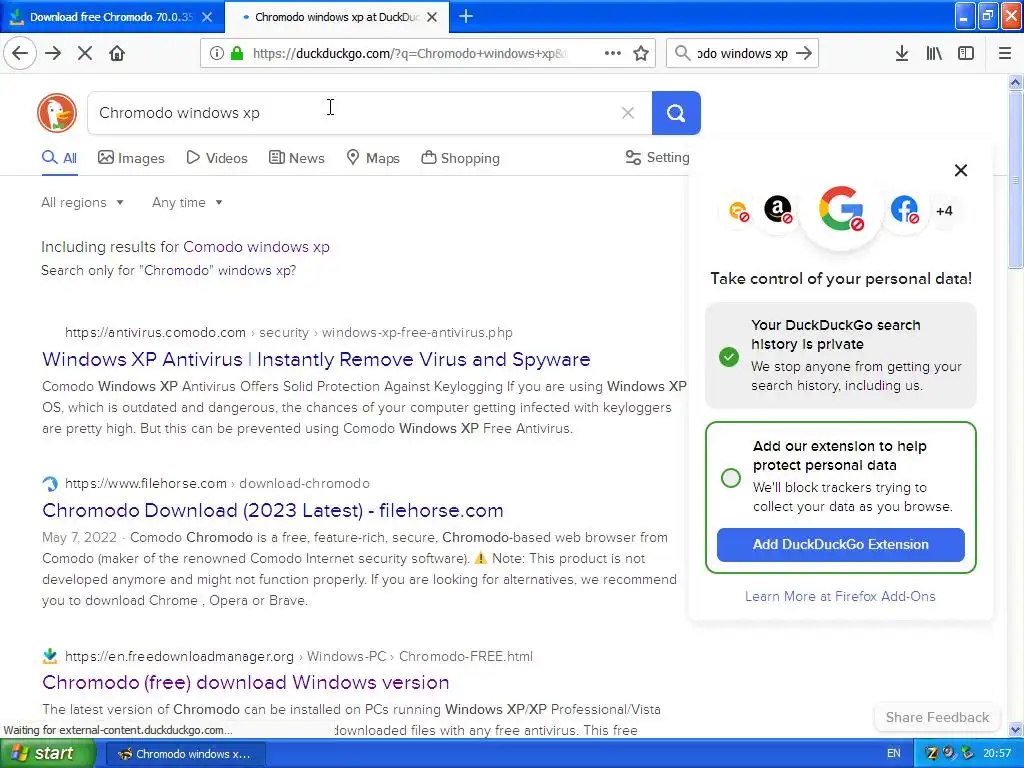Image resolution: width=1024 pixels, height=768 pixels.
Task: Switch to Download free Chromodo tab
Action: [x=112, y=17]
